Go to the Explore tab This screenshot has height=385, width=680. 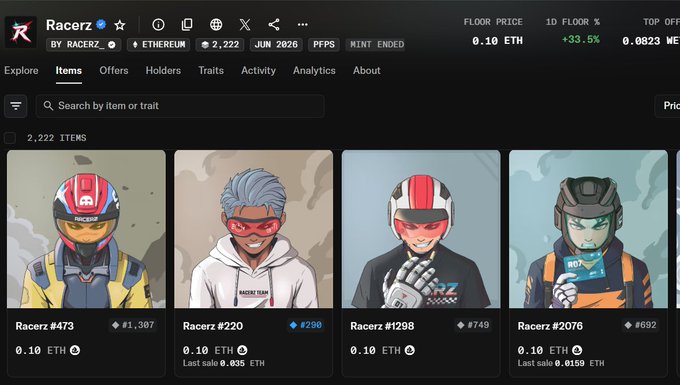click(x=21, y=70)
